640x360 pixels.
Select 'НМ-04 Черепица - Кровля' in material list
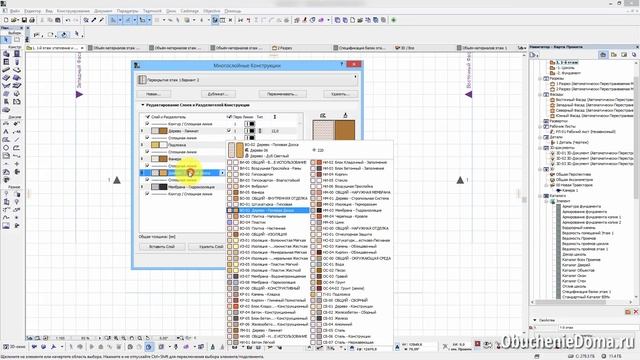[351, 216]
